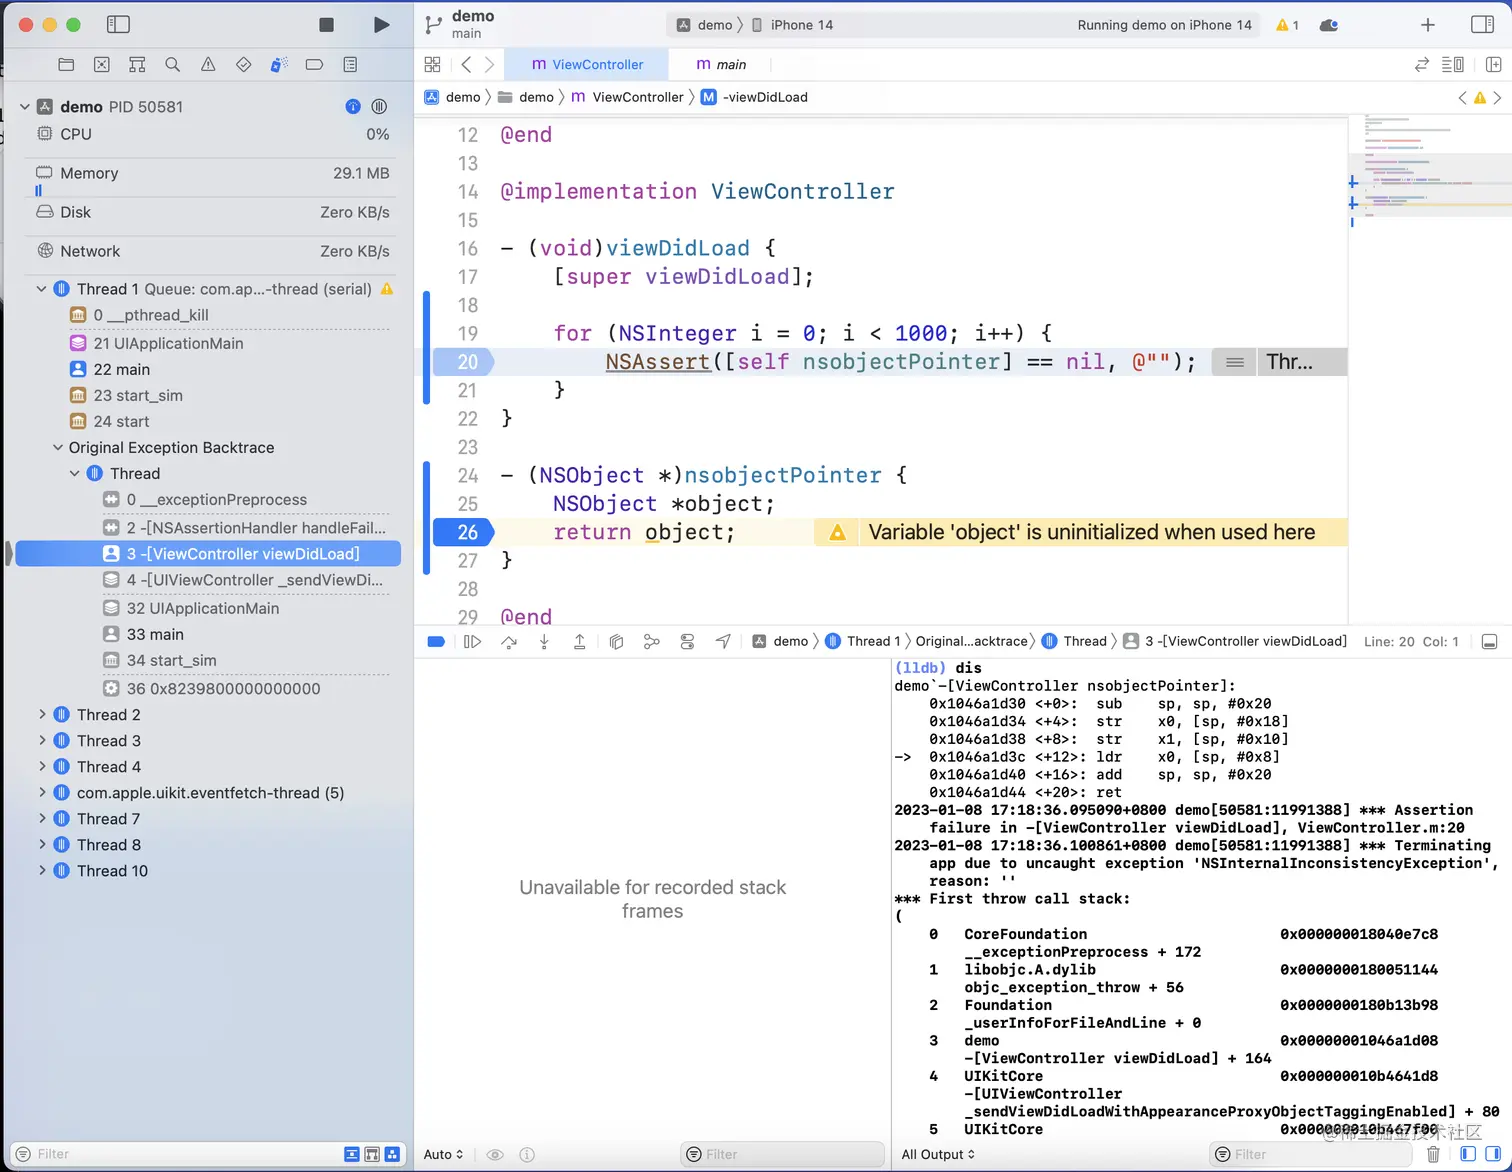1512x1172 pixels.
Task: Click the Step Over debug button
Action: coord(509,642)
